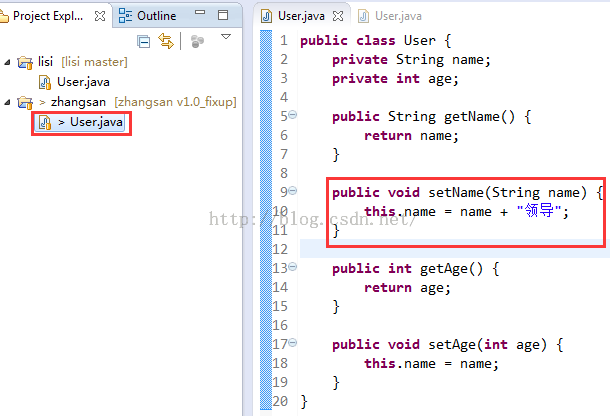Collapse the lisi project node
Screen dimensions: 610x416
point(7,62)
